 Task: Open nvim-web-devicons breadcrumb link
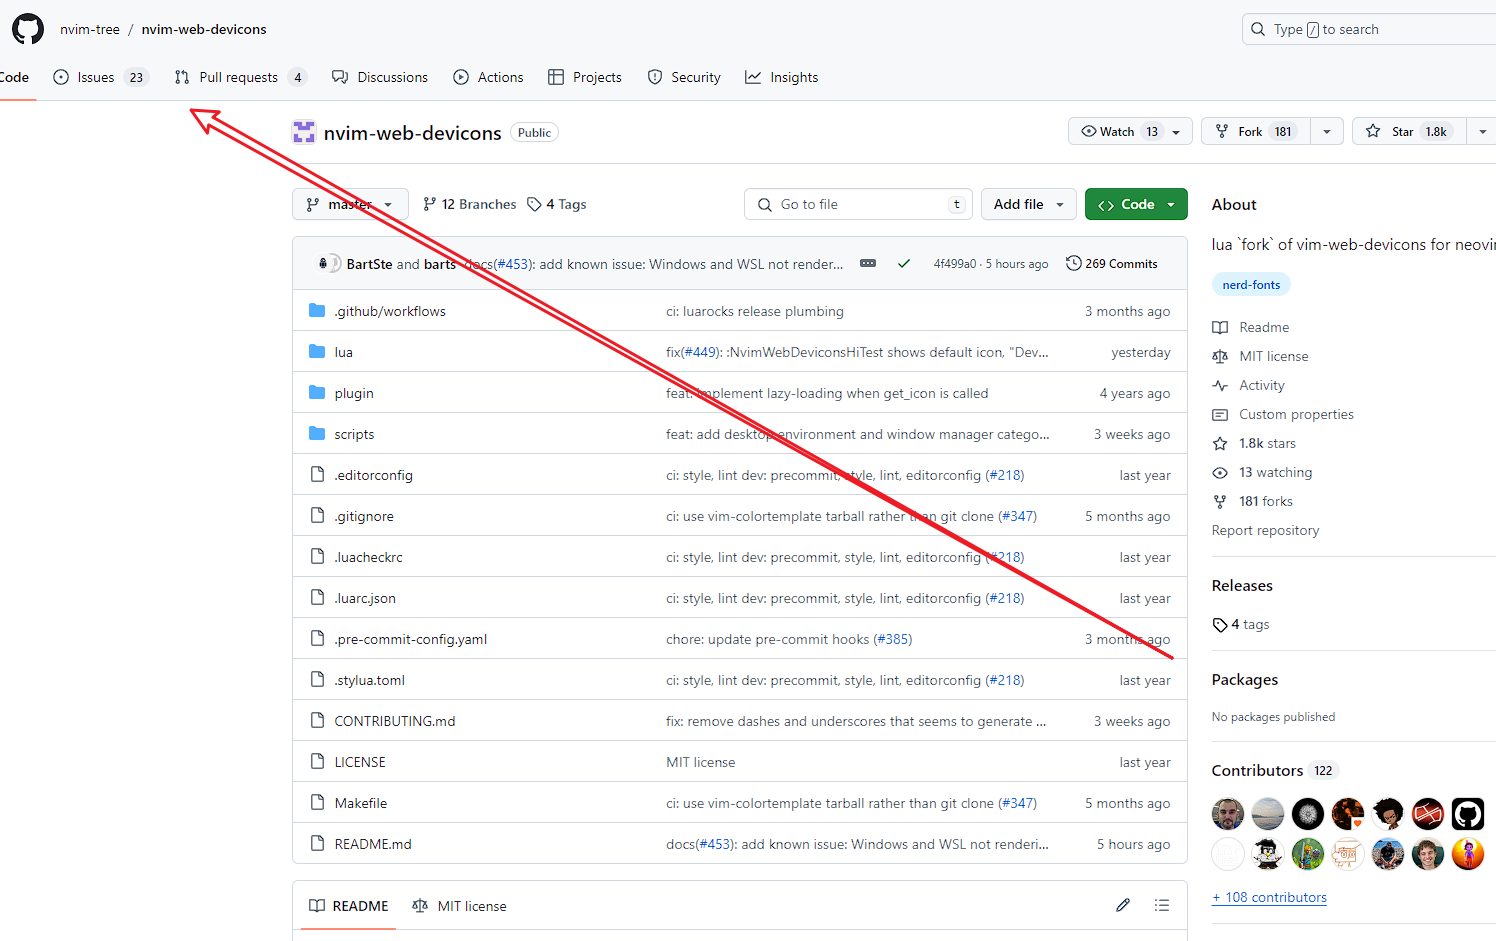point(204,29)
